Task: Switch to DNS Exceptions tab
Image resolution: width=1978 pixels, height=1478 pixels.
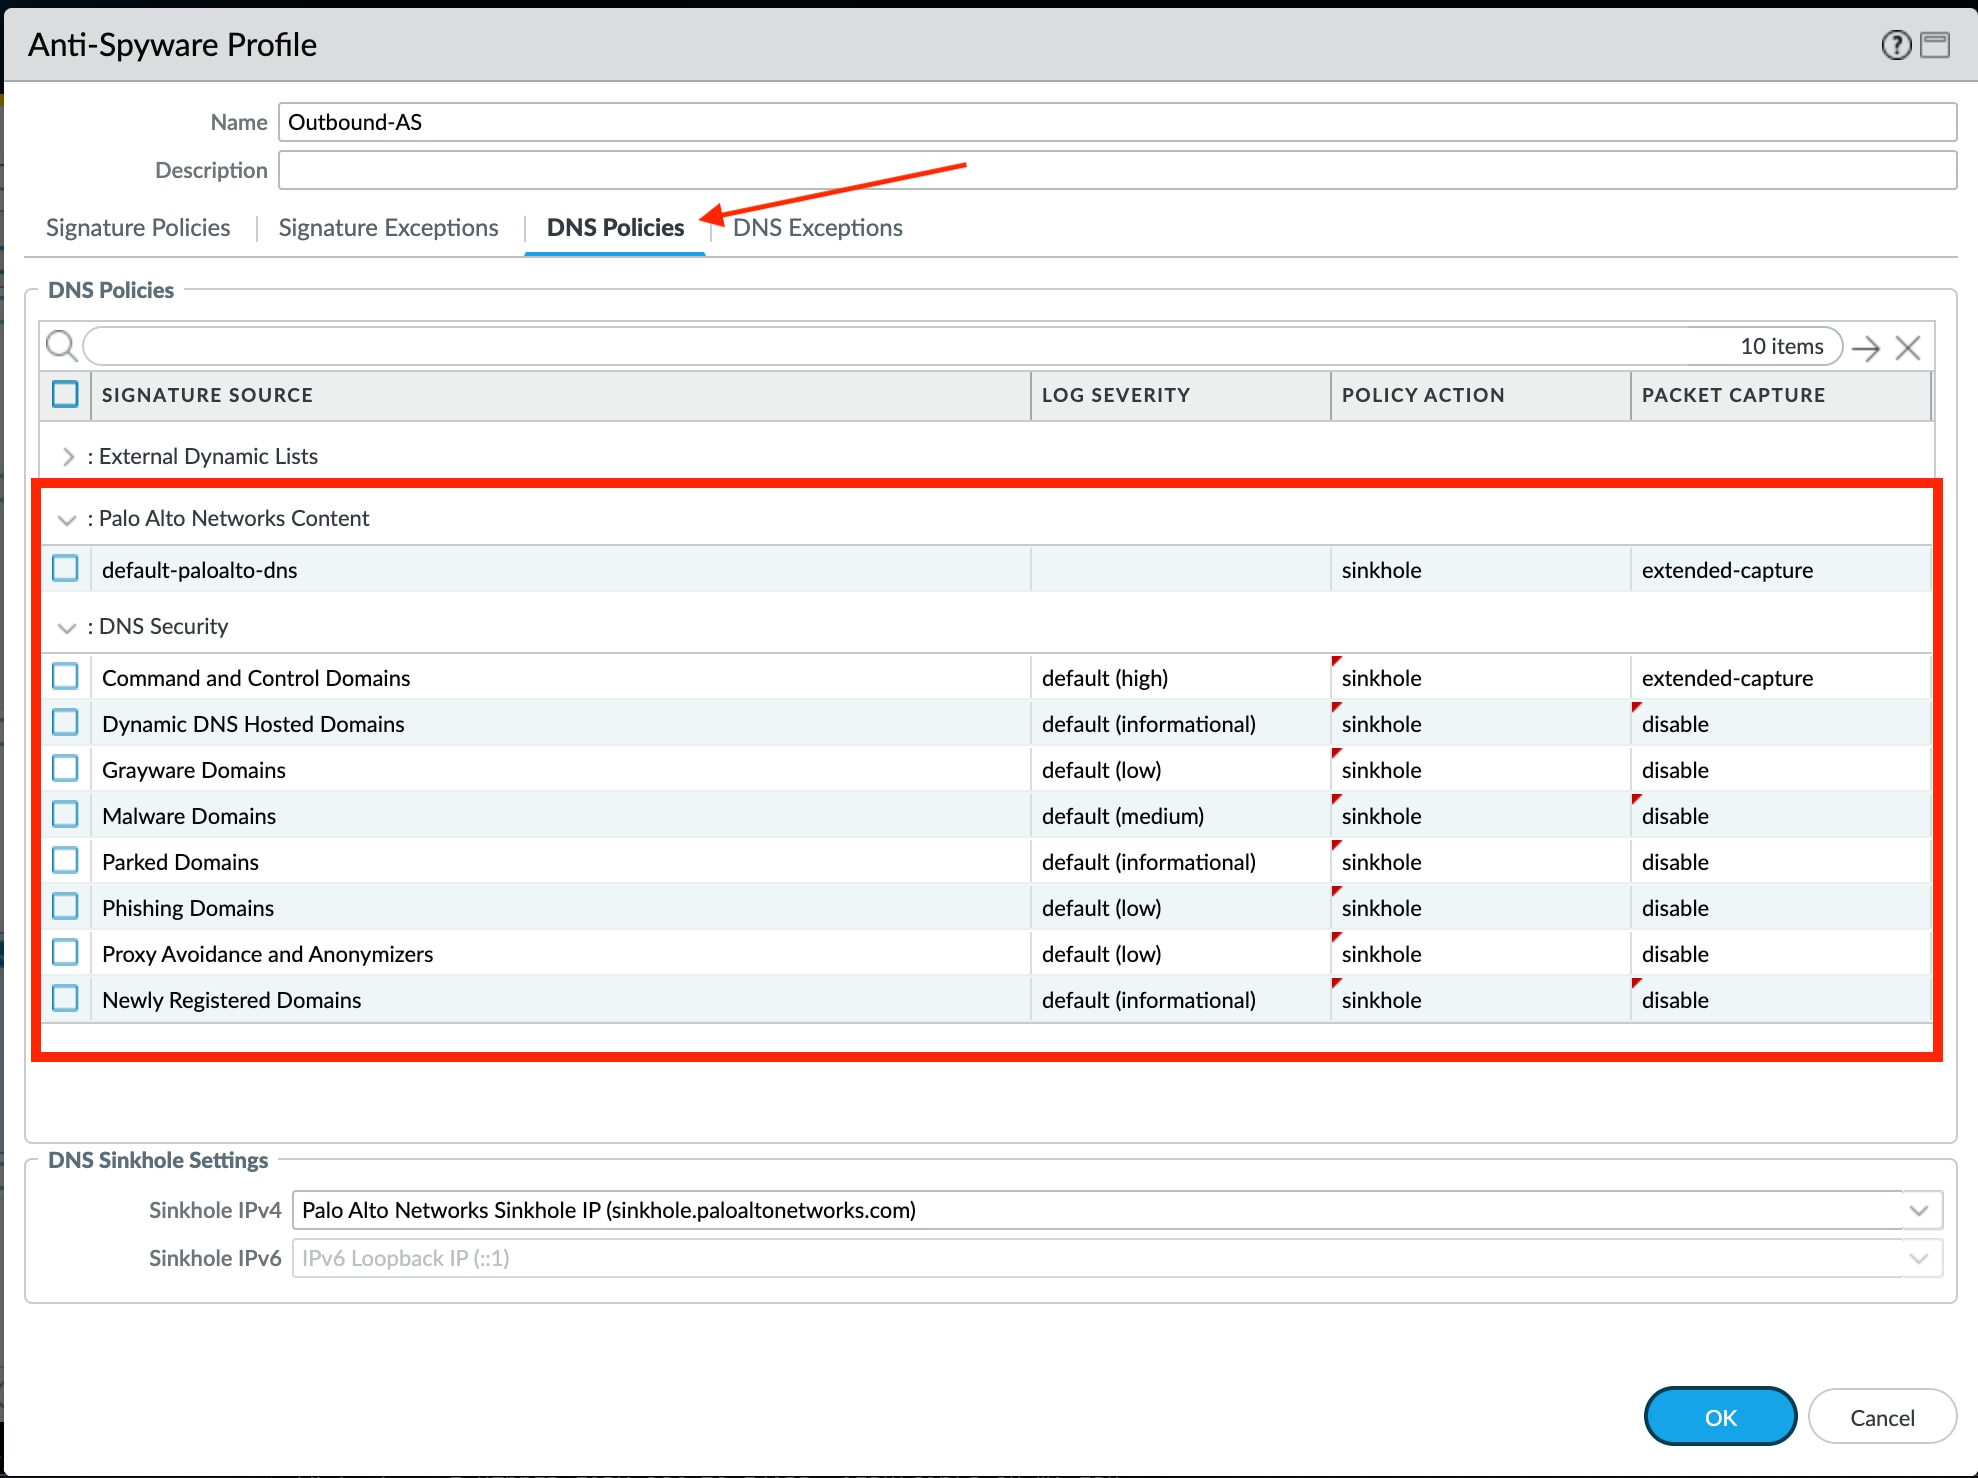Action: [x=818, y=227]
